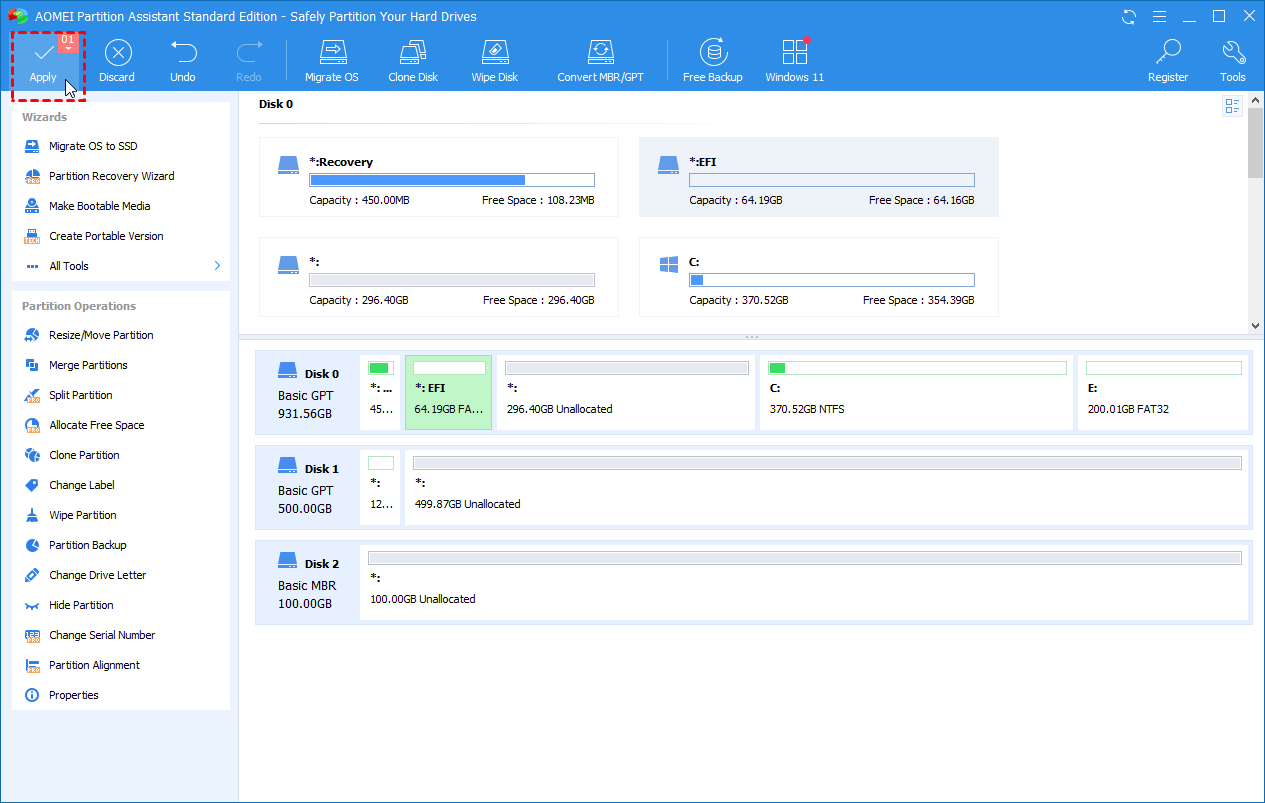Open the Clone Disk tool
The width and height of the screenshot is (1265, 803).
click(413, 62)
